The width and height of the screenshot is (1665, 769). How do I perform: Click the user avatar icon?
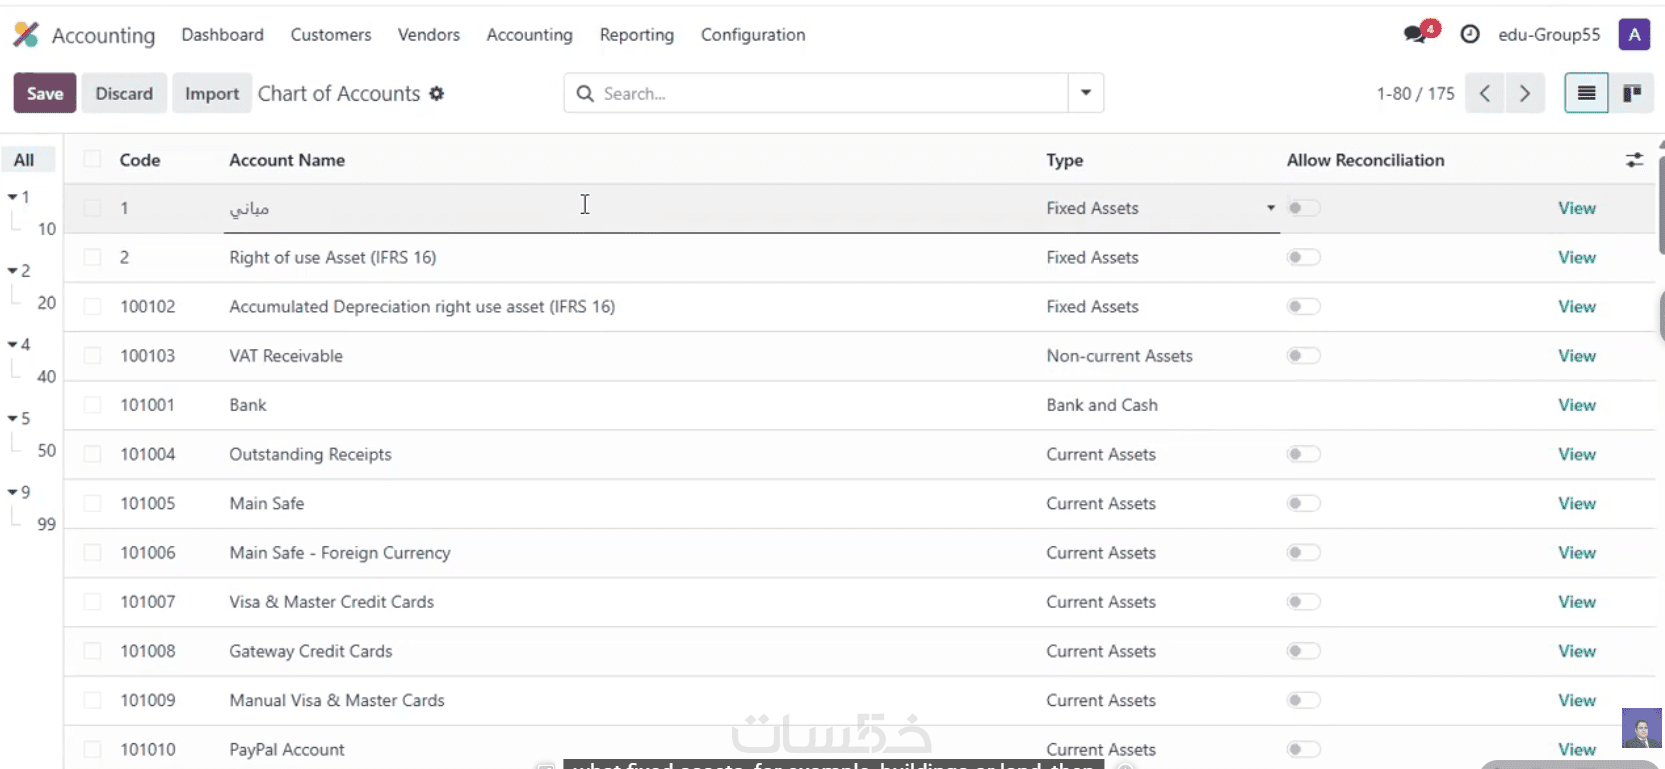point(1634,34)
